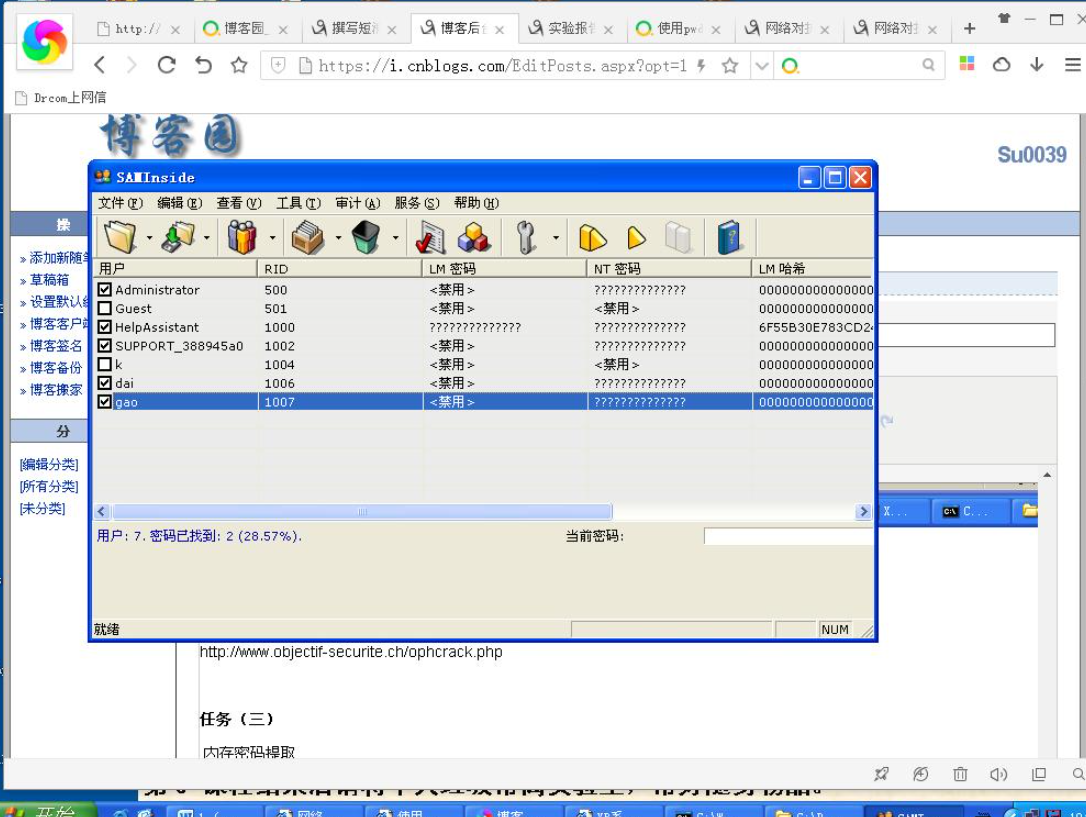Open the Drcom上网信 bookmark
The width and height of the screenshot is (1086, 817).
click(62, 98)
